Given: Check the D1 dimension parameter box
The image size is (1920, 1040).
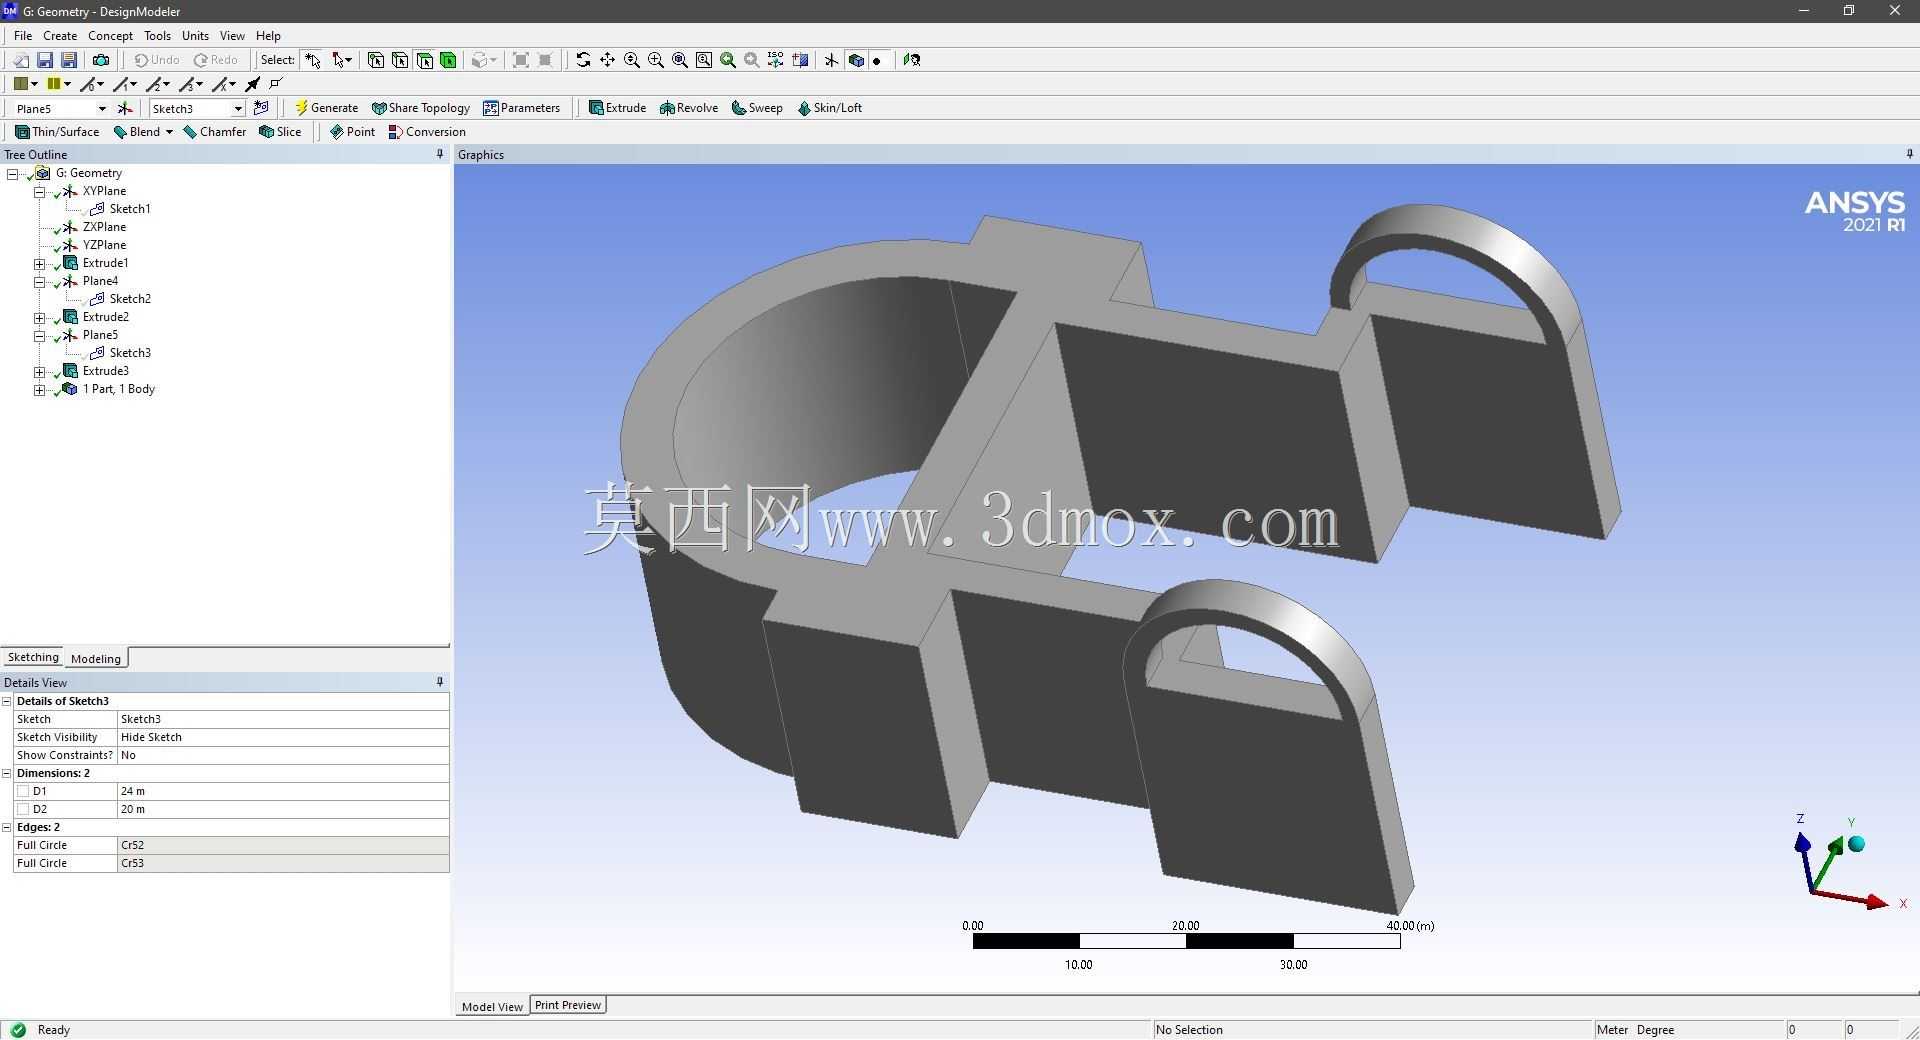Looking at the screenshot, I should [x=23, y=791].
